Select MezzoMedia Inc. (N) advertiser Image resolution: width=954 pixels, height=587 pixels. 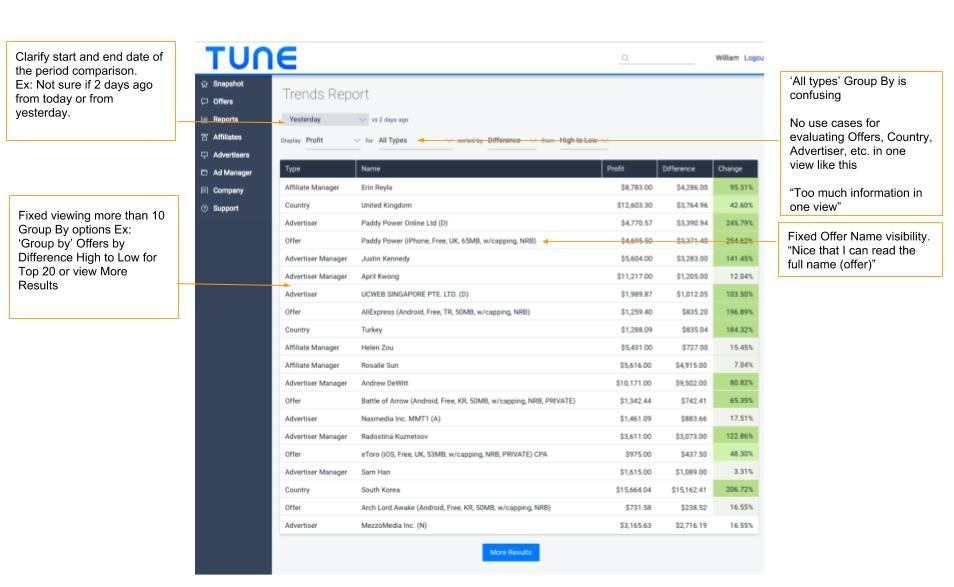coord(394,526)
